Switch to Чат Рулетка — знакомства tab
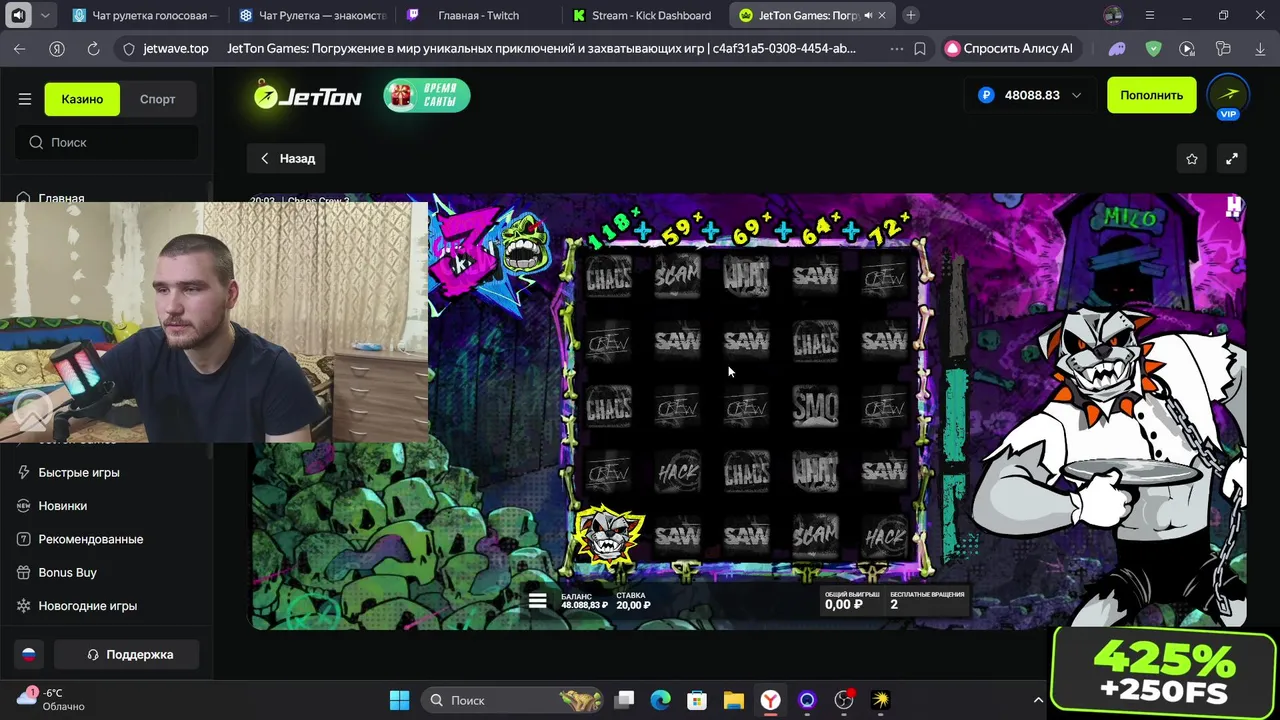The height and width of the screenshot is (720, 1280). [x=311, y=15]
